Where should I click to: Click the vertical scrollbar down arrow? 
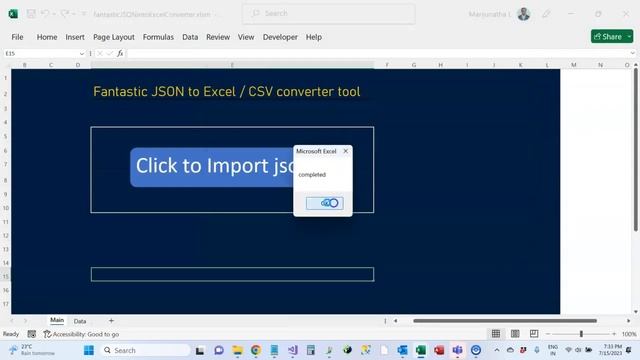(x=636, y=312)
